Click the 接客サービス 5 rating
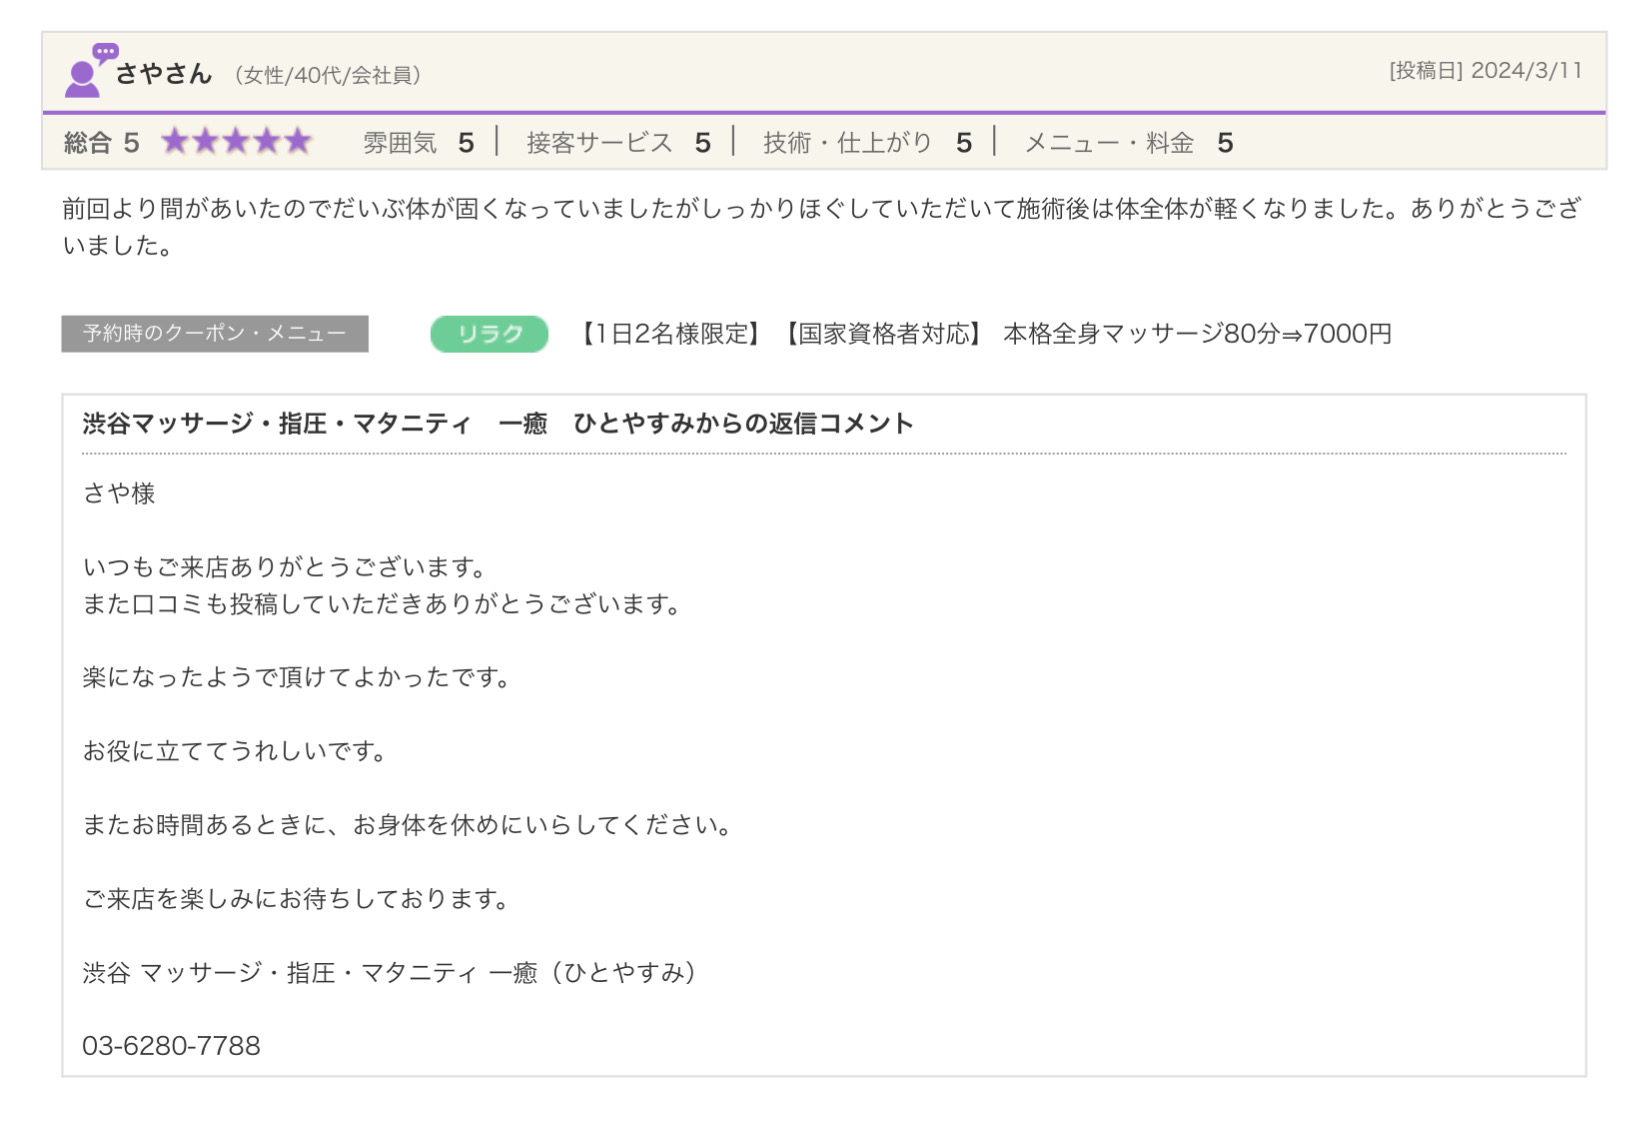This screenshot has height=1124, width=1651. pyautogui.click(x=618, y=143)
